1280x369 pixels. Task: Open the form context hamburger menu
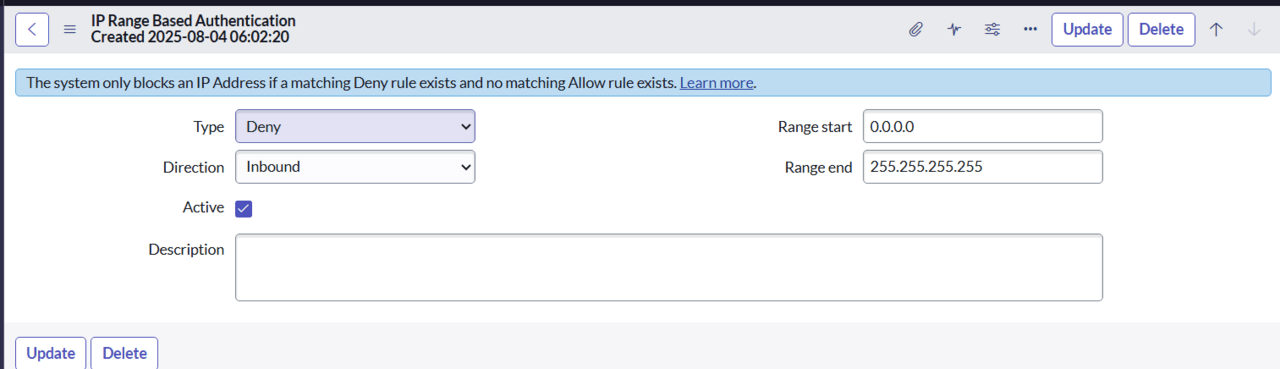[70, 29]
